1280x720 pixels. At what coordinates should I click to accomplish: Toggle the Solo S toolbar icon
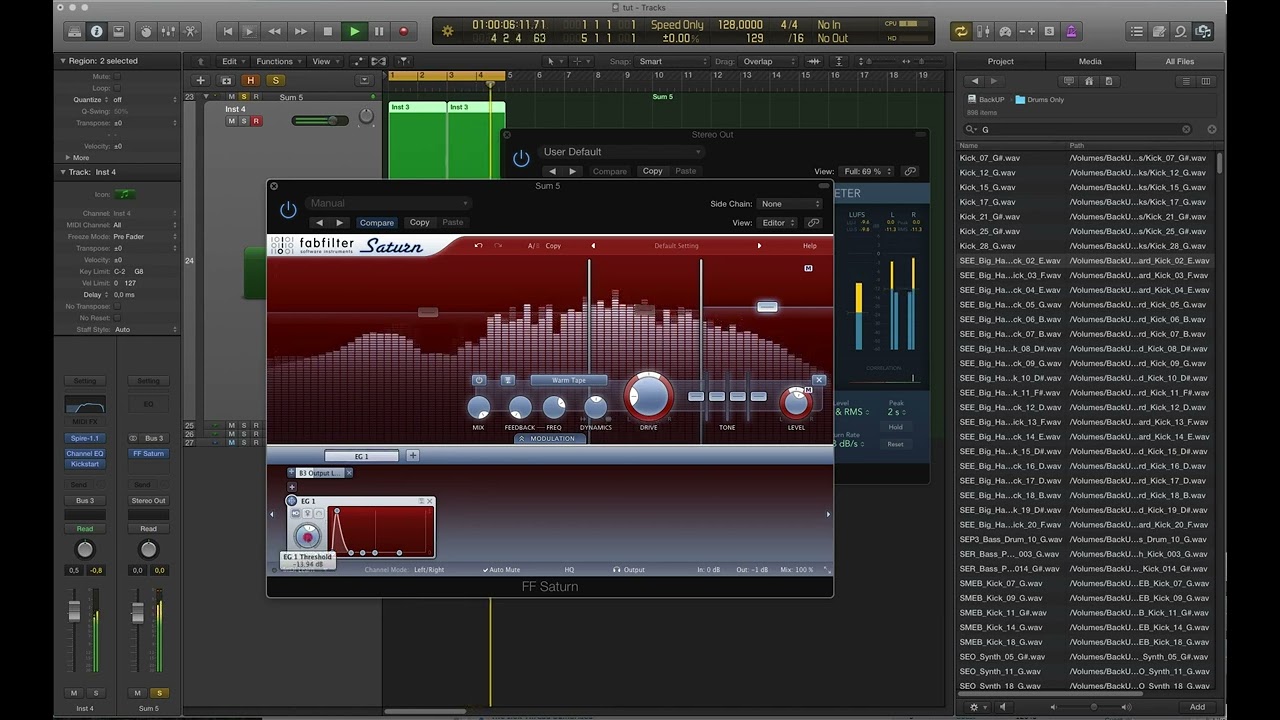coord(1049,31)
